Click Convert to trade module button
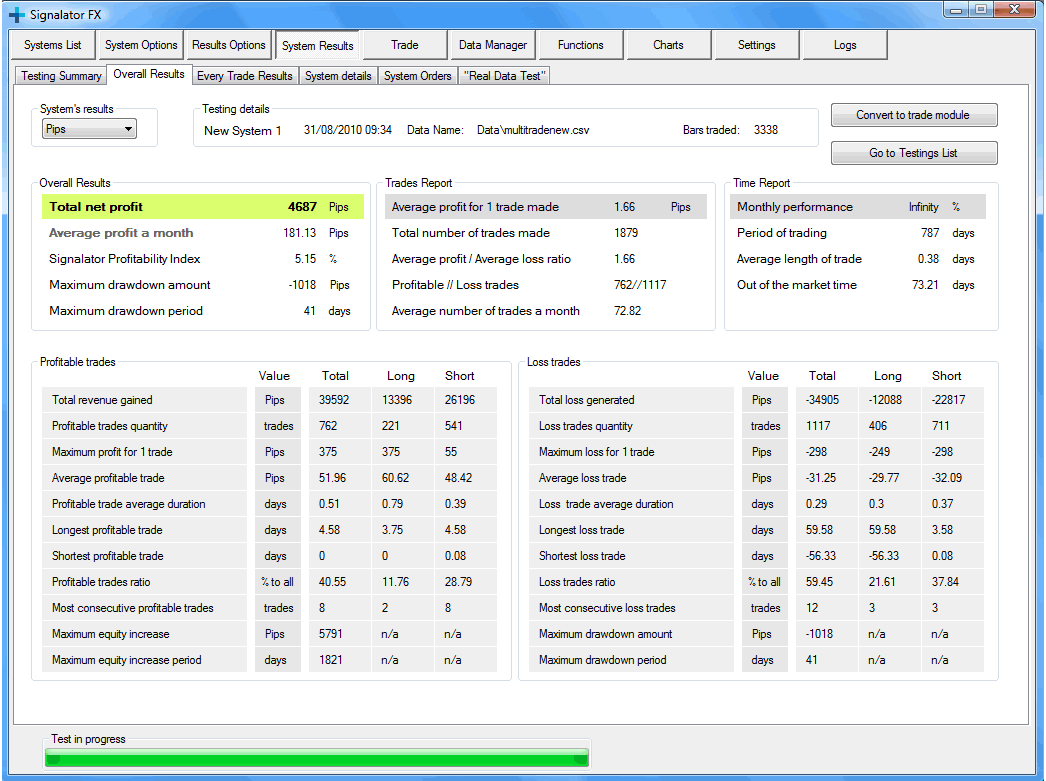Screen dimensions: 1046x781 [x=914, y=115]
